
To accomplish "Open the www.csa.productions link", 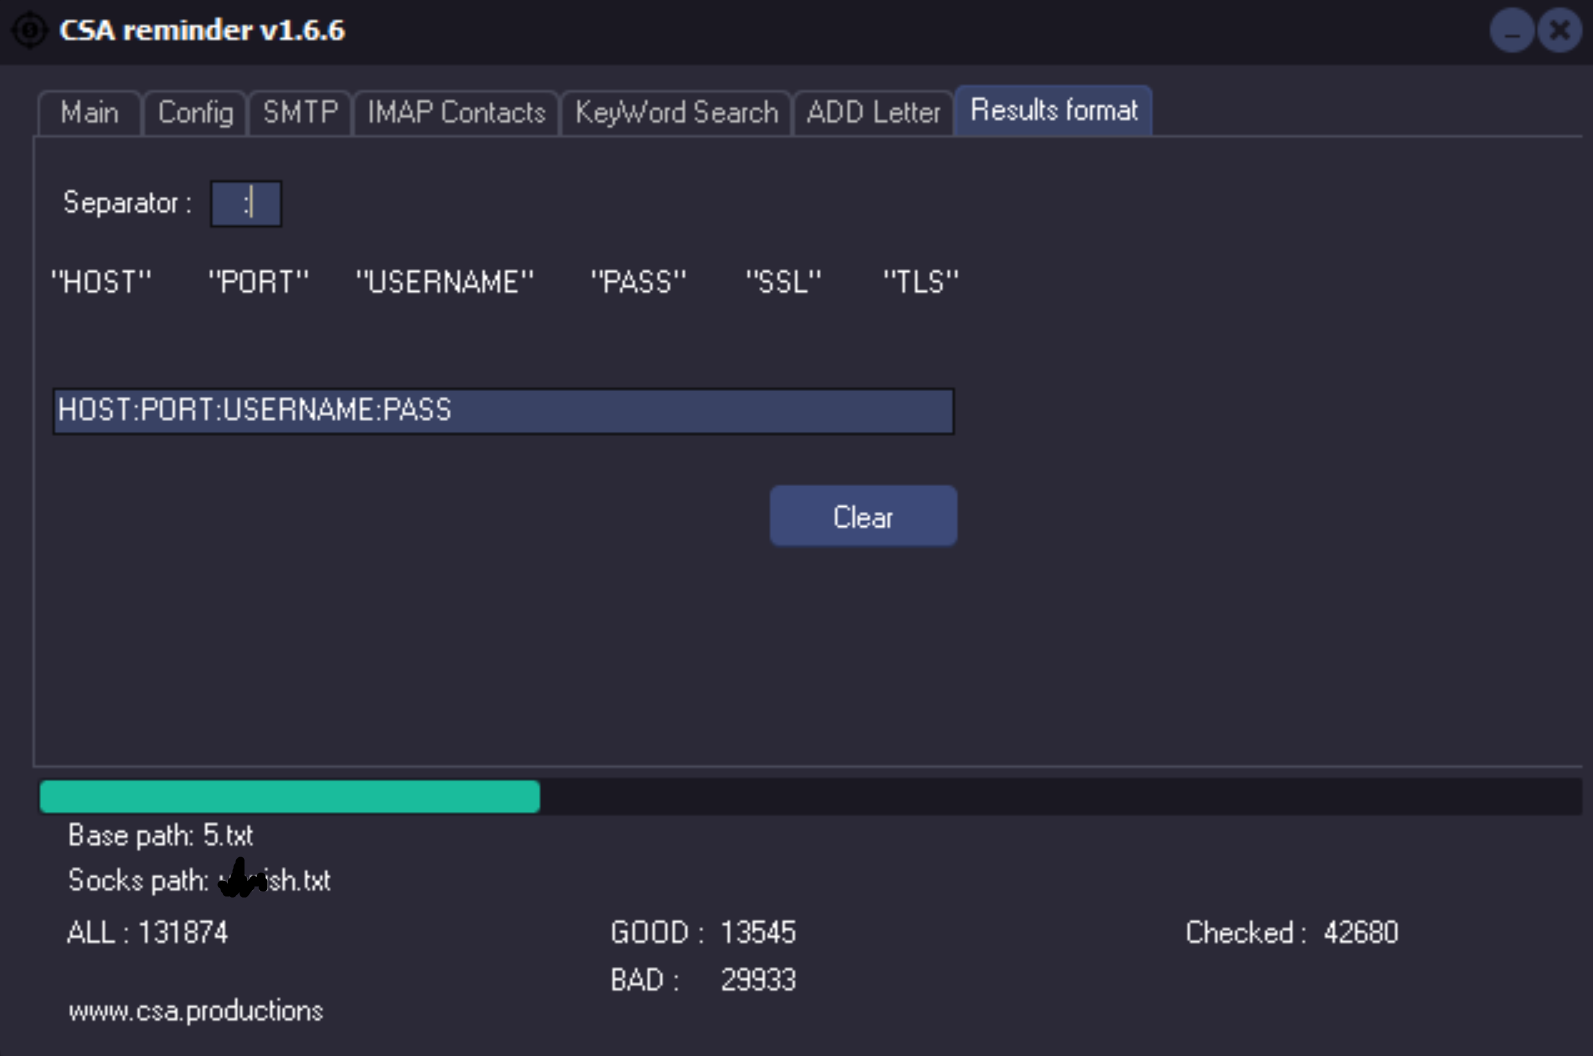I will (196, 1011).
